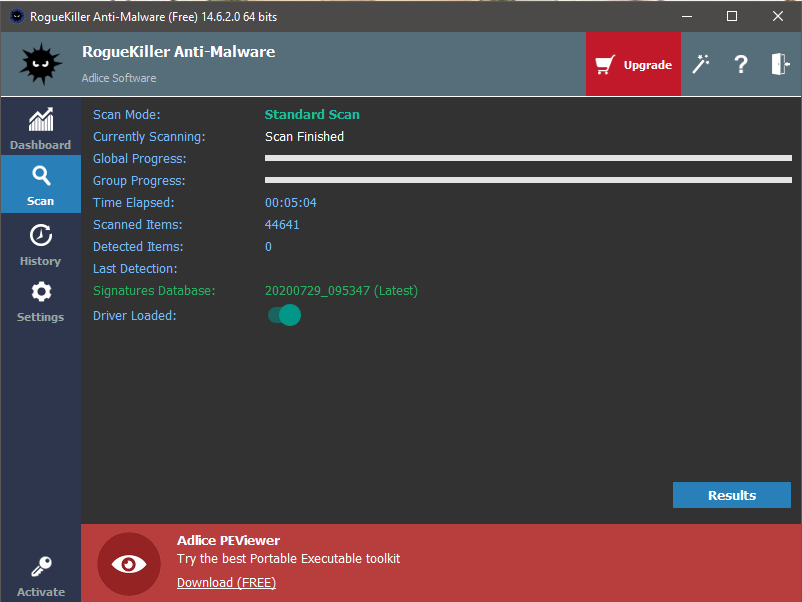Toggle the Driver Loaded switch

(x=284, y=315)
